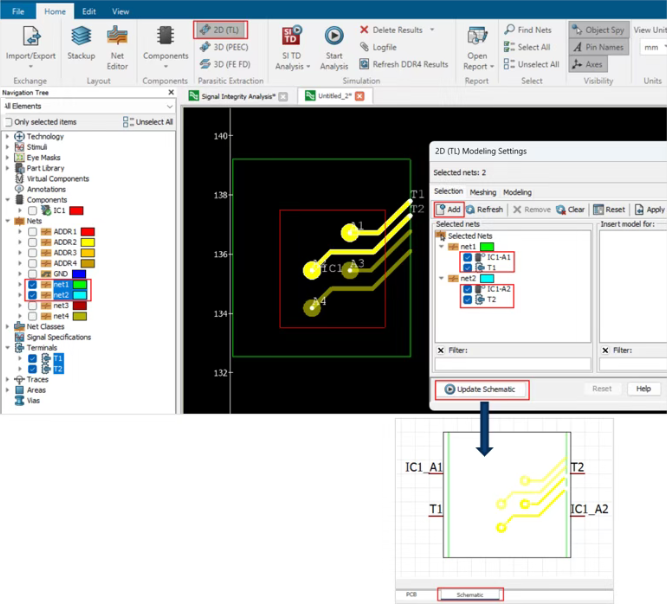Uncheck IC1-A1 in Selected Nets
667x607 pixels.
[467, 257]
